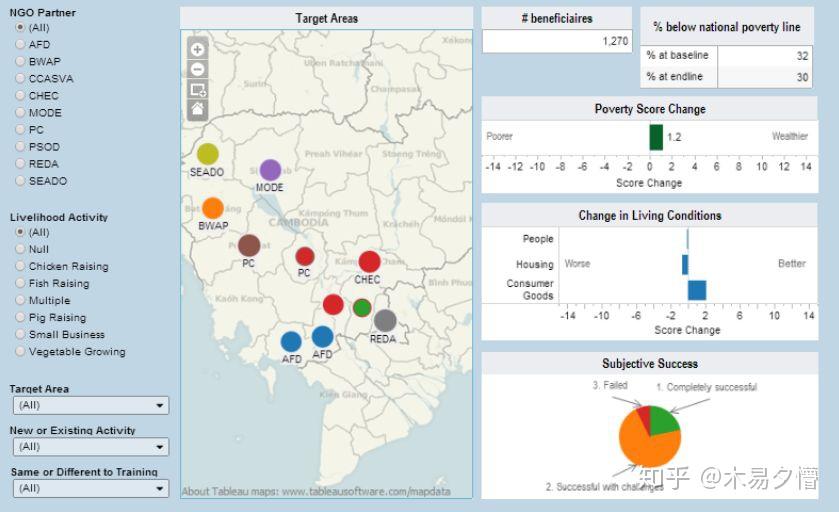Open the Same or Different to Training dropdown
839x512 pixels.
pyautogui.click(x=91, y=488)
